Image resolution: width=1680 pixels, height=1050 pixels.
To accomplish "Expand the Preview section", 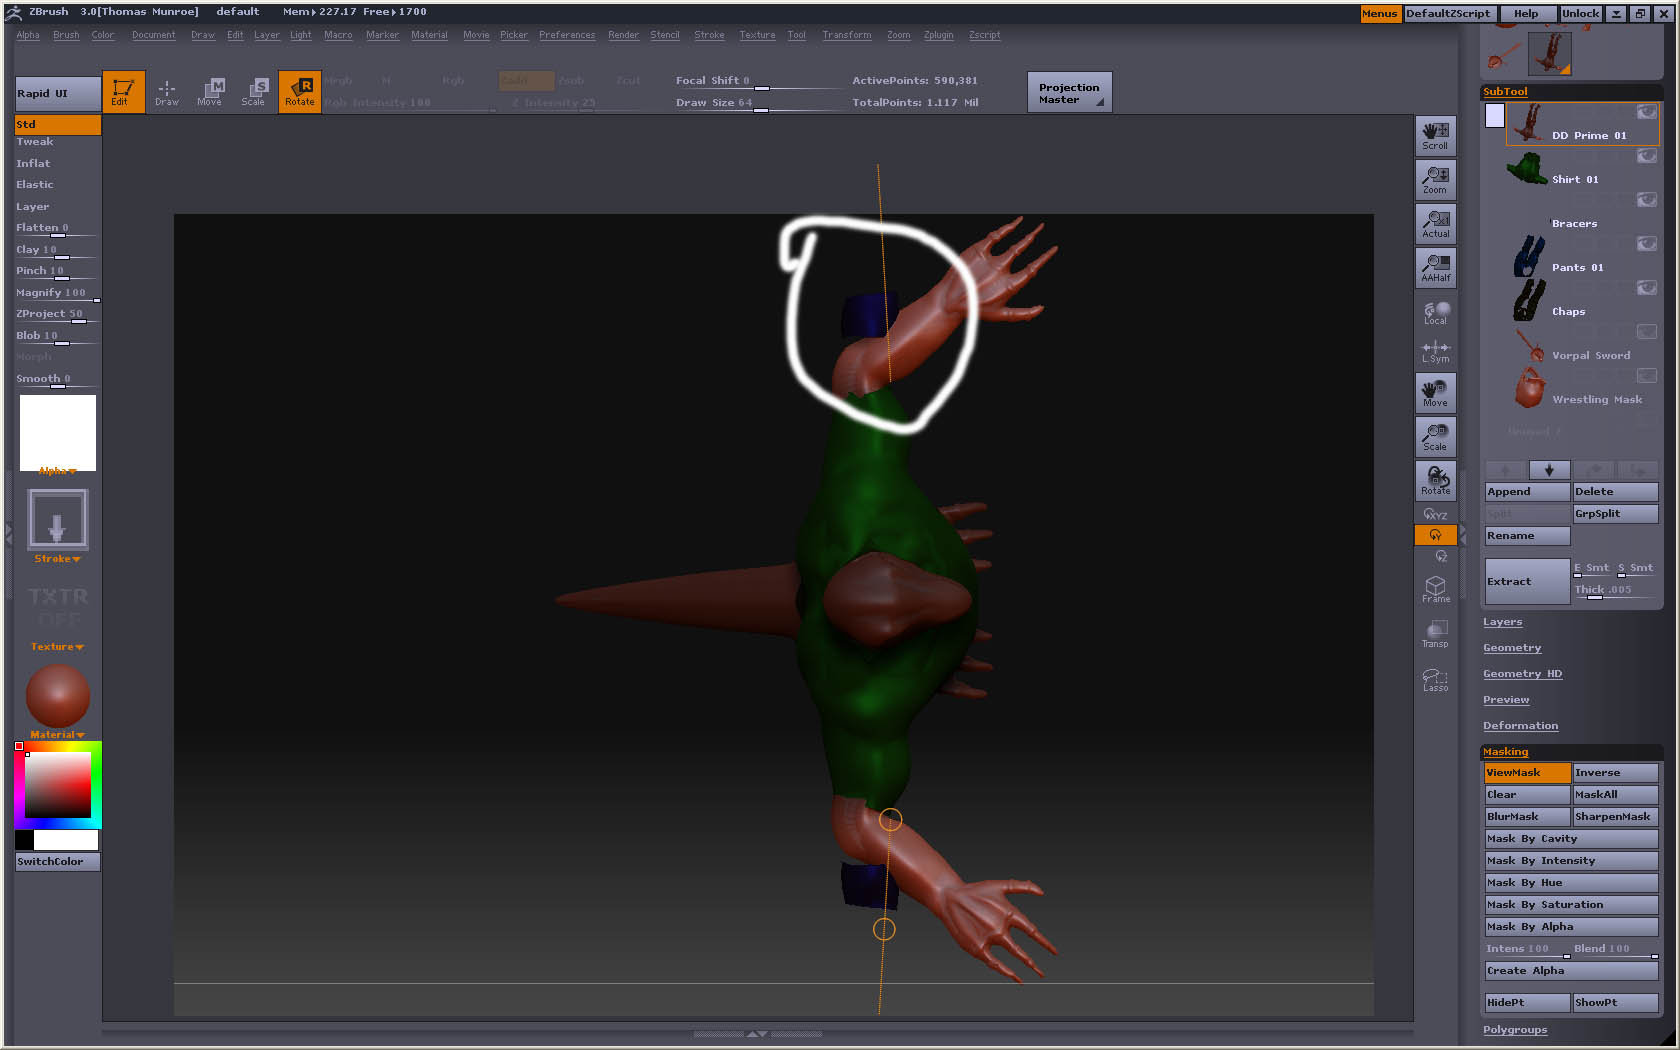I will coord(1506,700).
